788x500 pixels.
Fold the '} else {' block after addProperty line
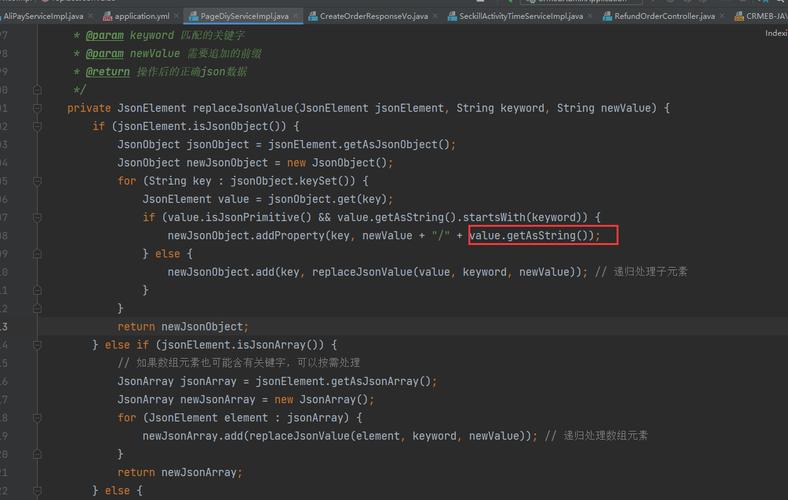click(x=37, y=254)
